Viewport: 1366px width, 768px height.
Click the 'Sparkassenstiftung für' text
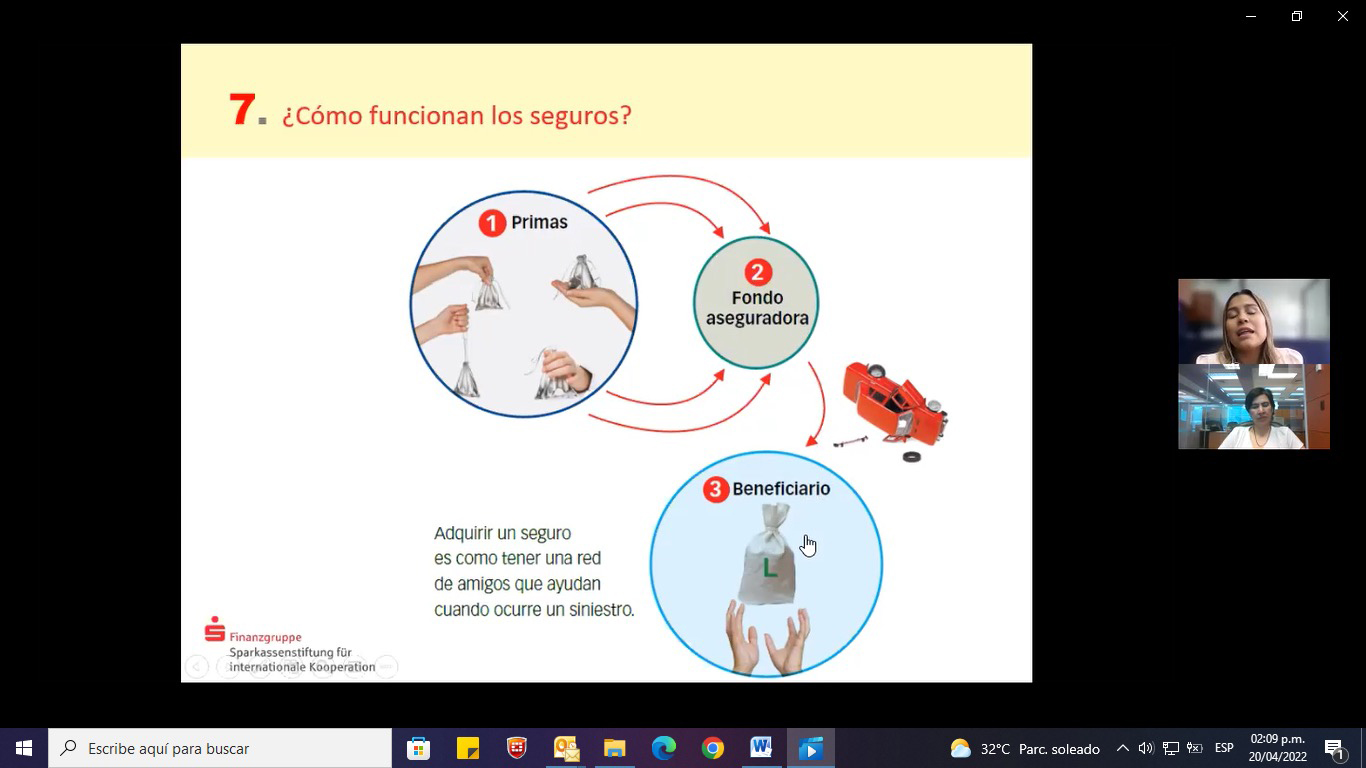290,652
